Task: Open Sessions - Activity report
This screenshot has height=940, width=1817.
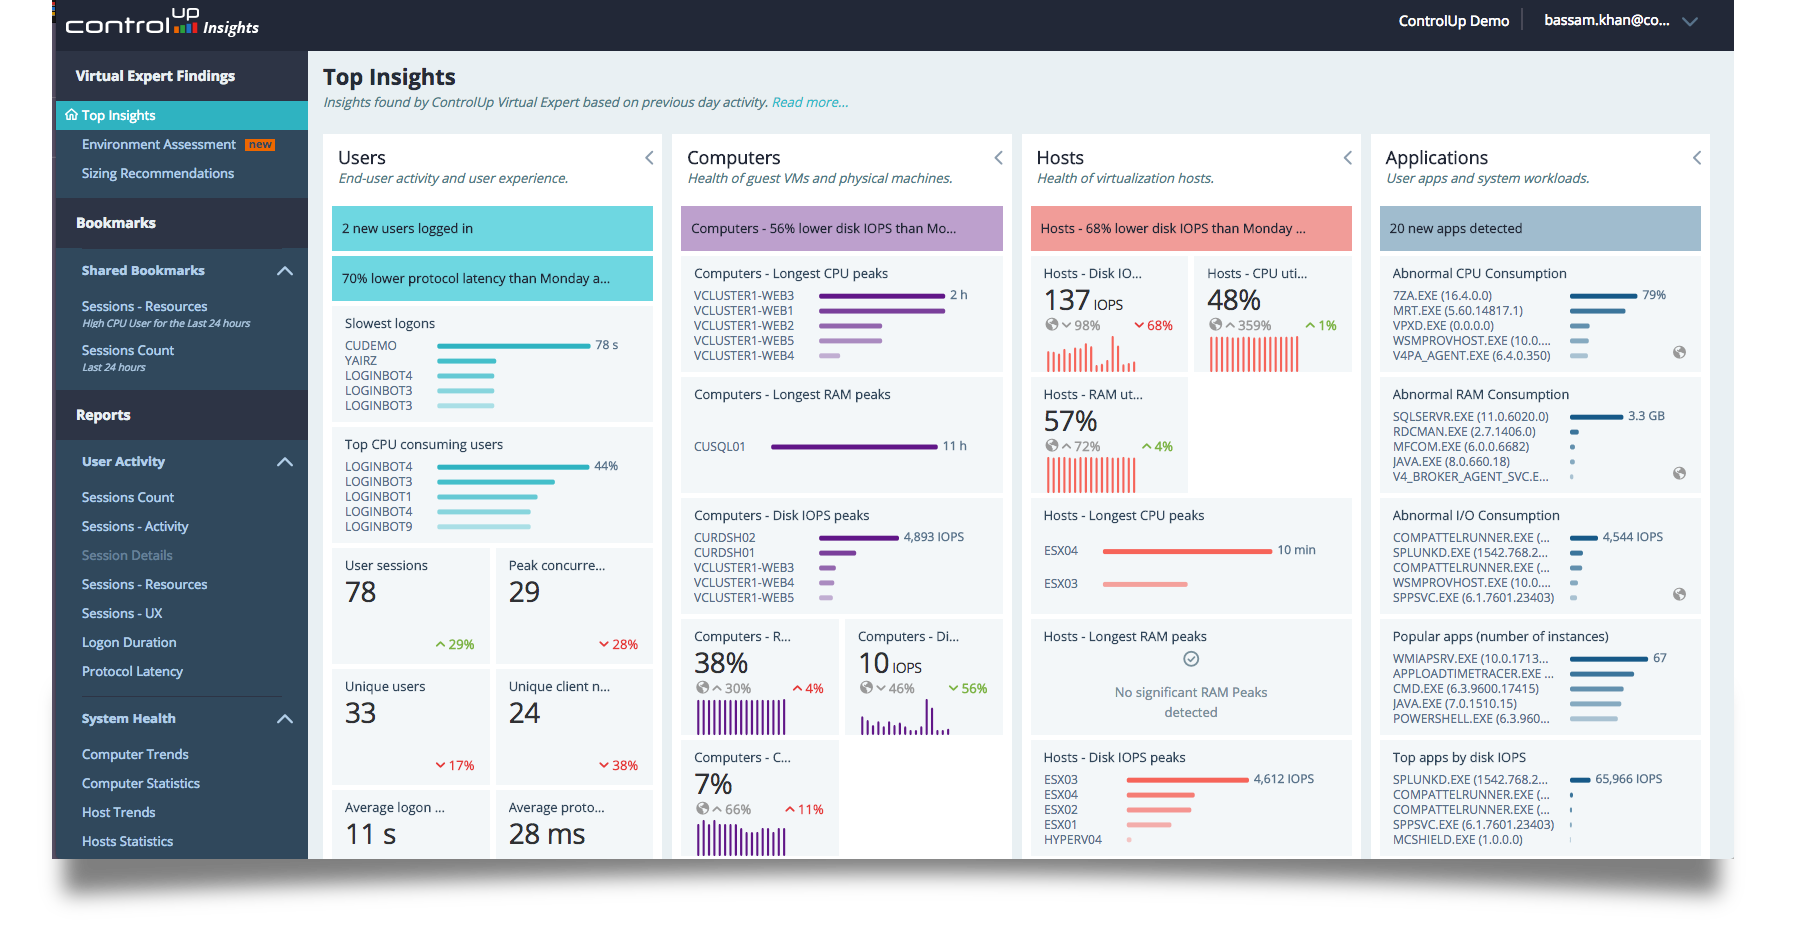Action: [x=135, y=527]
